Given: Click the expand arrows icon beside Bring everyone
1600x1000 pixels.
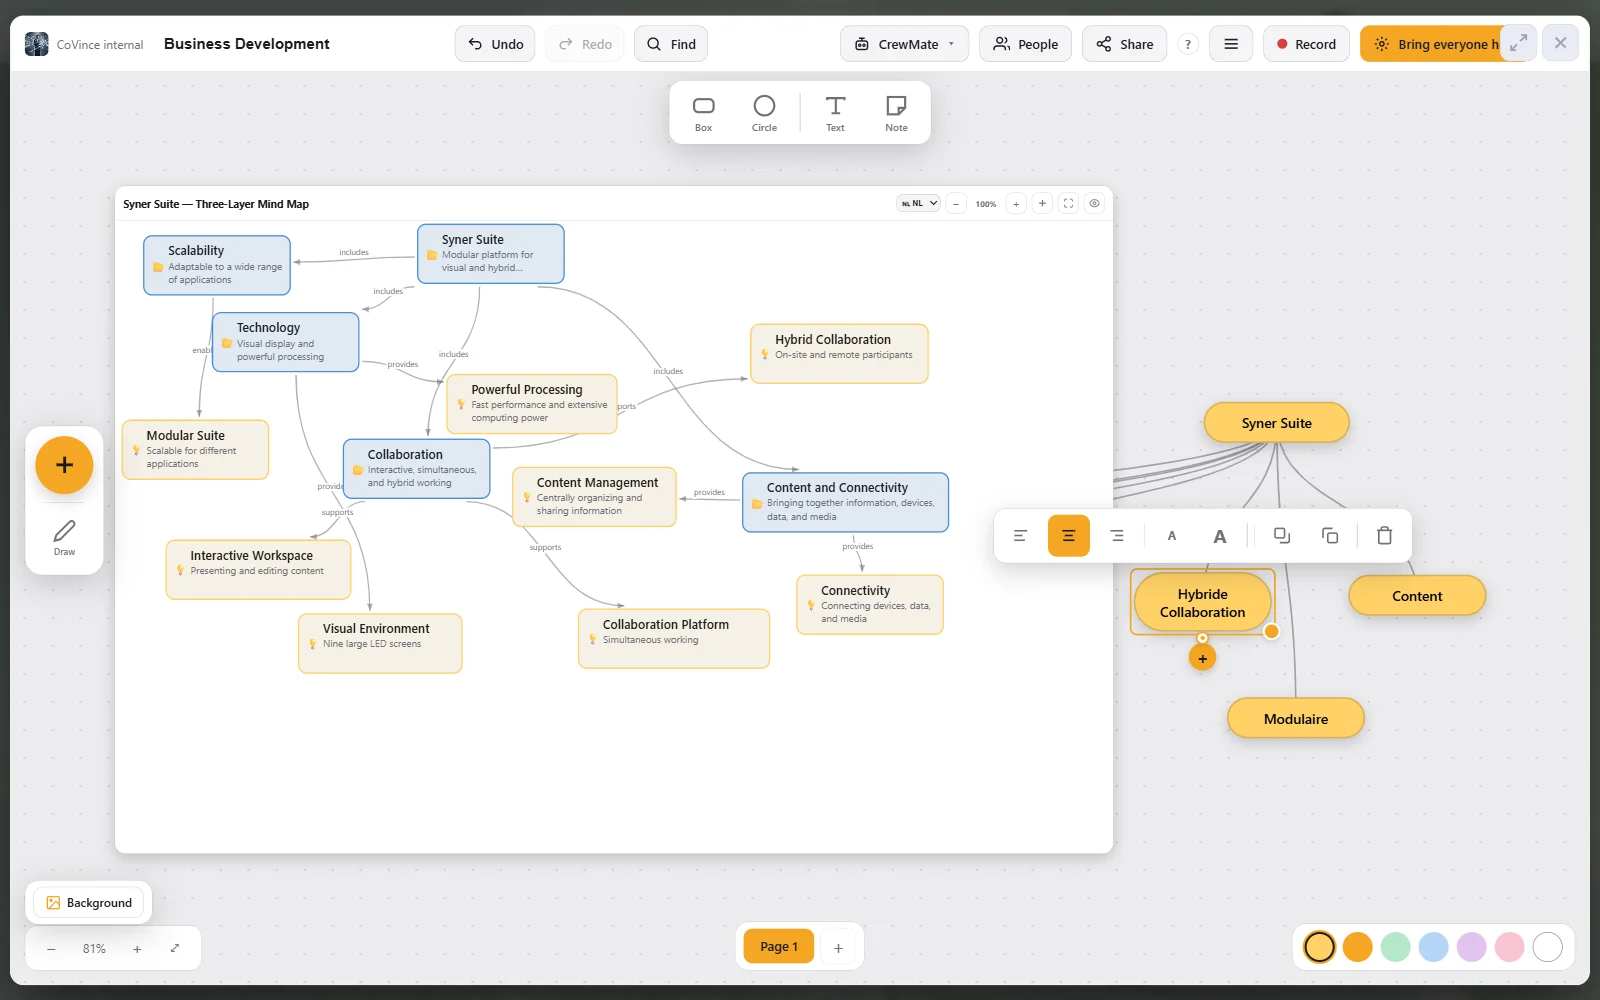Looking at the screenshot, I should pos(1518,43).
